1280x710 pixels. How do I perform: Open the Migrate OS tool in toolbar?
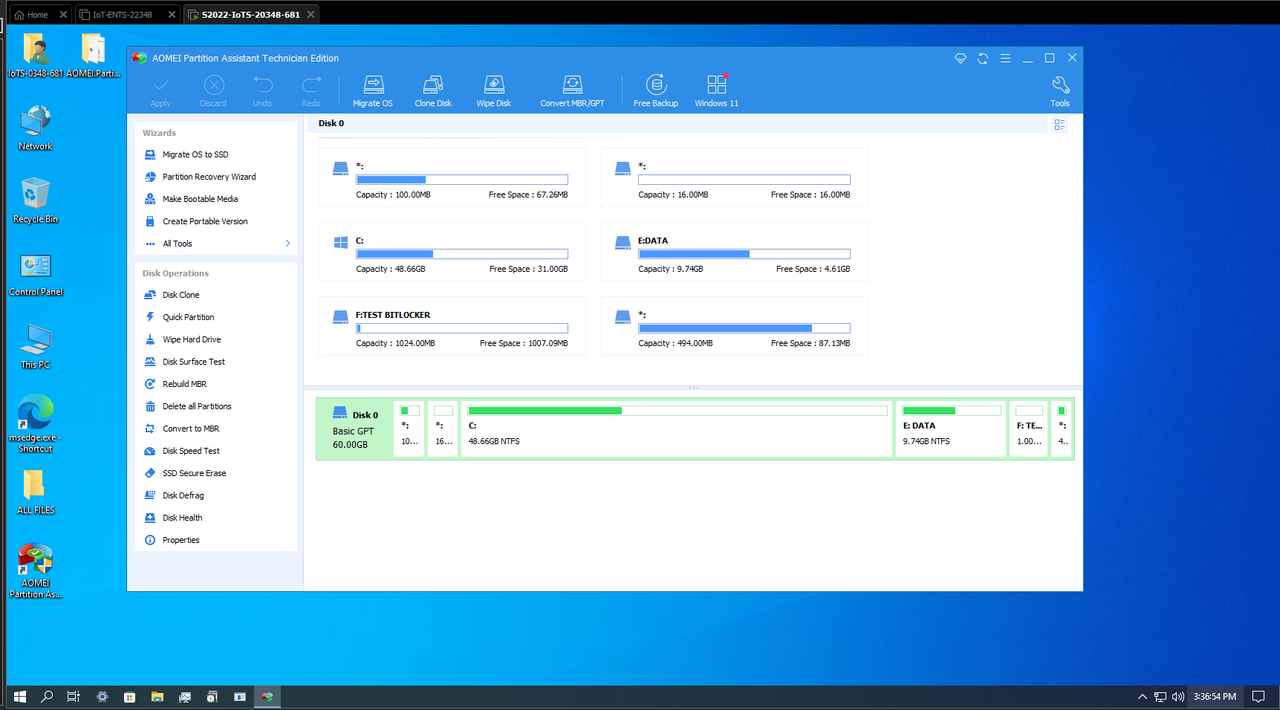coord(373,91)
